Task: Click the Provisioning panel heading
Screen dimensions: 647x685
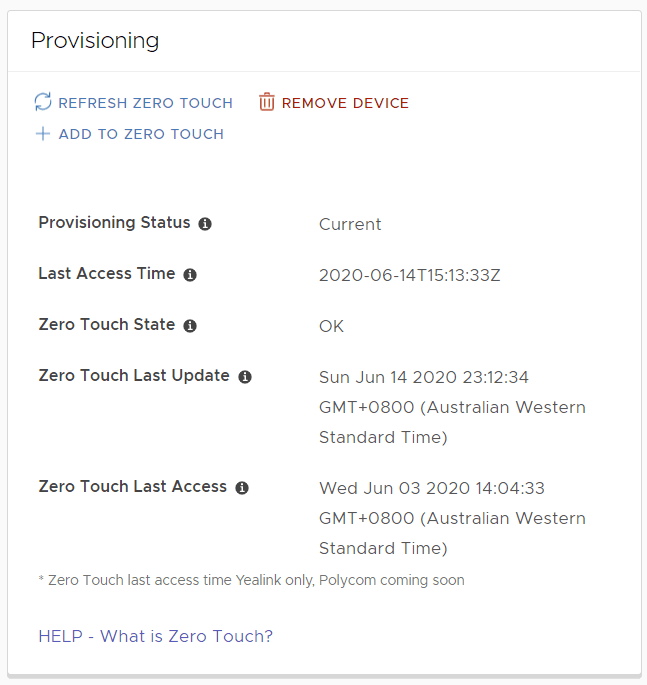Action: (x=95, y=41)
